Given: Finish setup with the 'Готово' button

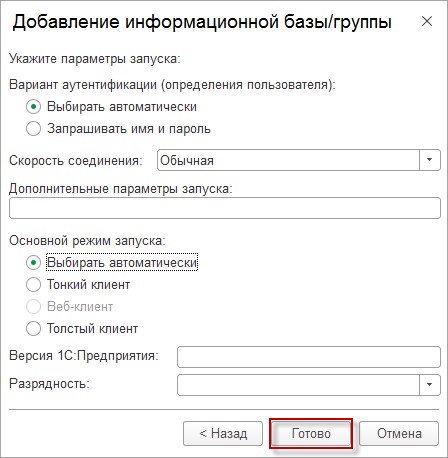Looking at the screenshot, I should (311, 433).
